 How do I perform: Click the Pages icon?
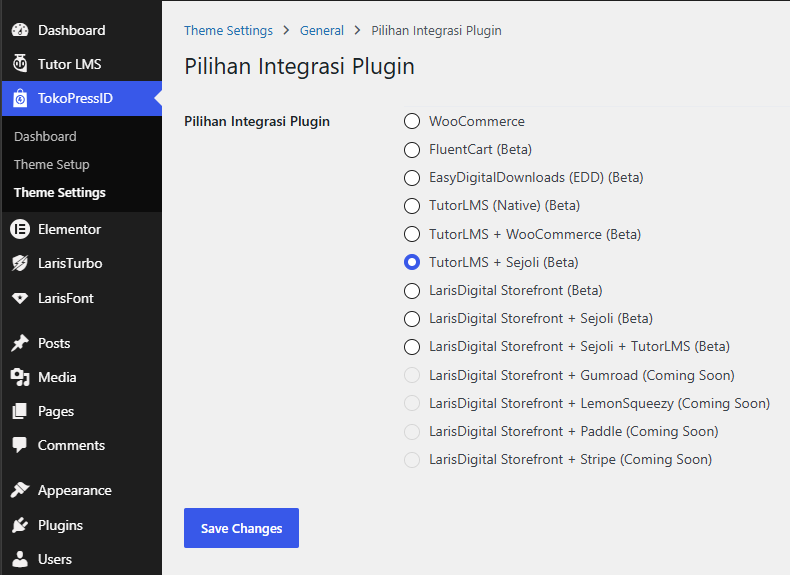(20, 411)
